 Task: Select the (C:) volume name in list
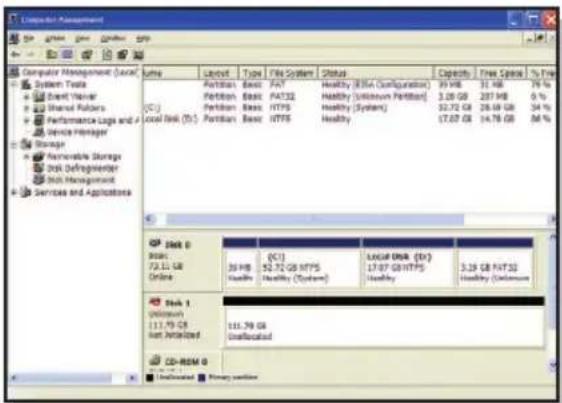152,108
